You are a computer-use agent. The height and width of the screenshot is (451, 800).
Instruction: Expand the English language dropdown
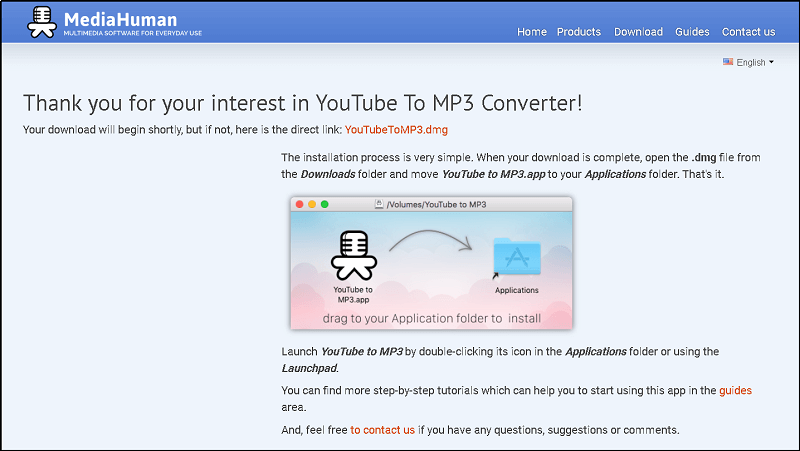(748, 62)
